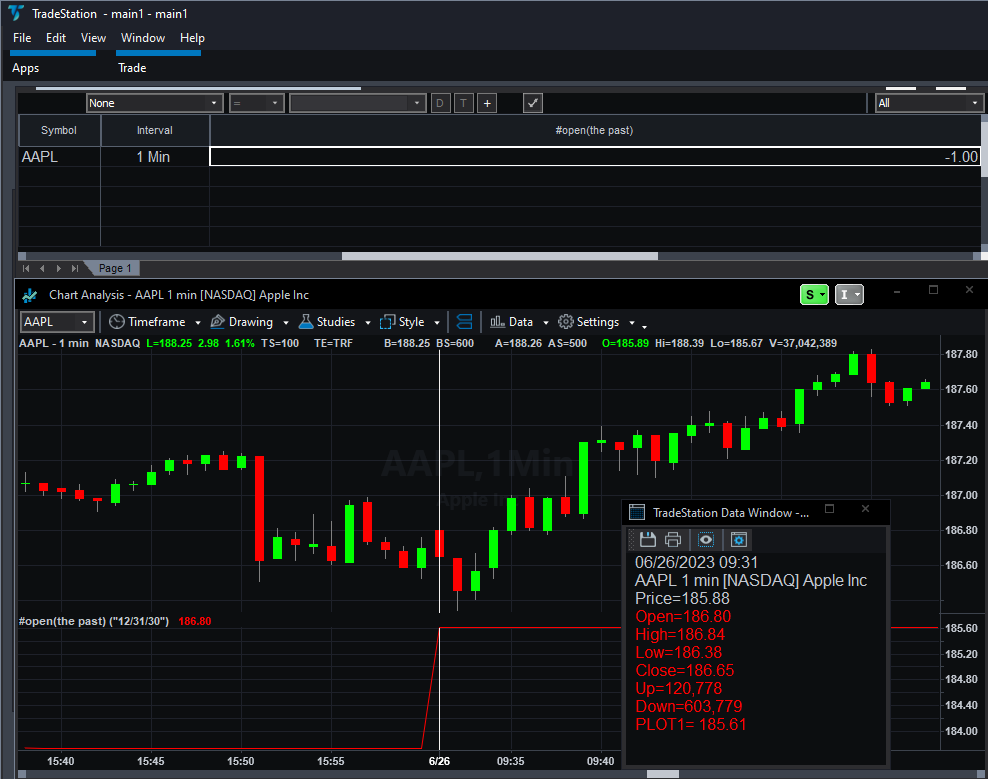Screen dimensions: 988x779
Task: Click the plus add filter button
Action: [487, 103]
